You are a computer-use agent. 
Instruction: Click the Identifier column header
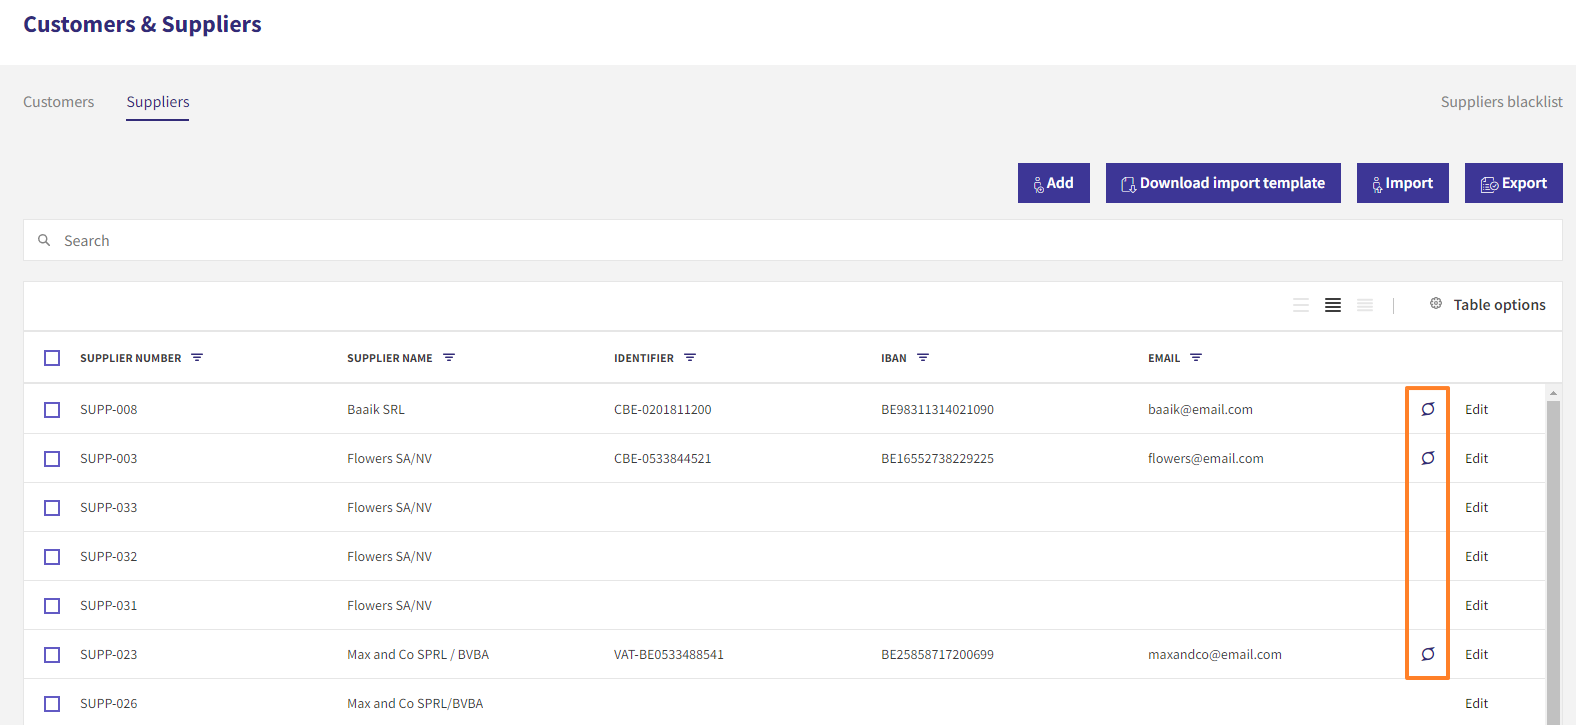(x=644, y=358)
